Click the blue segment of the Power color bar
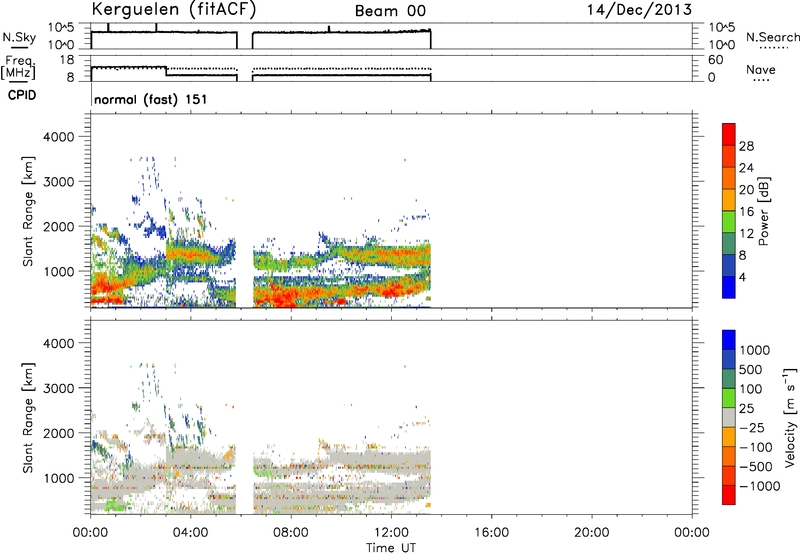This screenshot has height=554, width=800. 729,287
